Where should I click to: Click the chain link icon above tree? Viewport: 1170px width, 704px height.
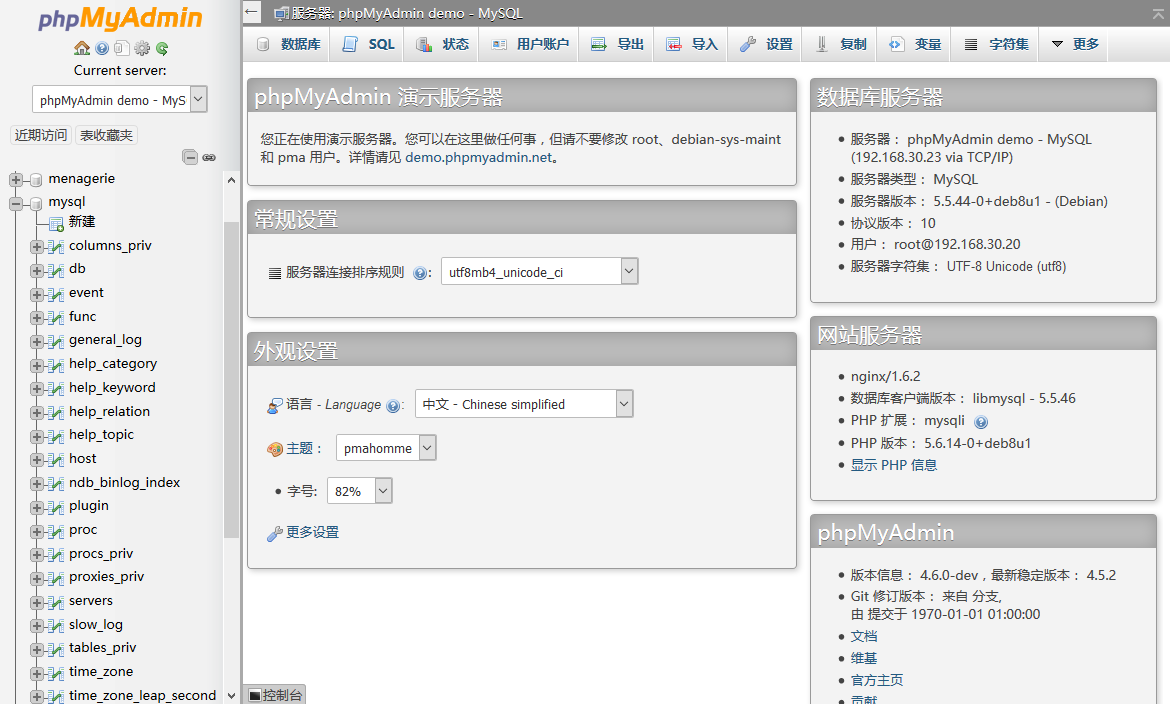coord(209,157)
